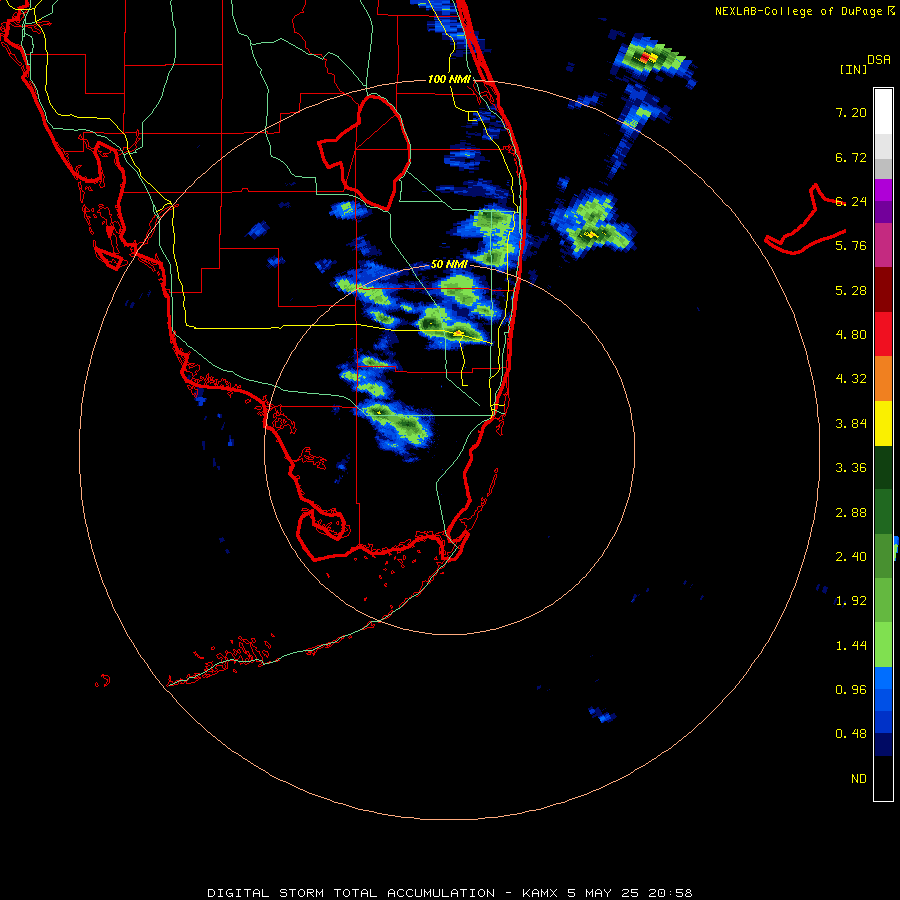Pick the black ND swatch on the scale
900x900 pixels.
(x=883, y=778)
